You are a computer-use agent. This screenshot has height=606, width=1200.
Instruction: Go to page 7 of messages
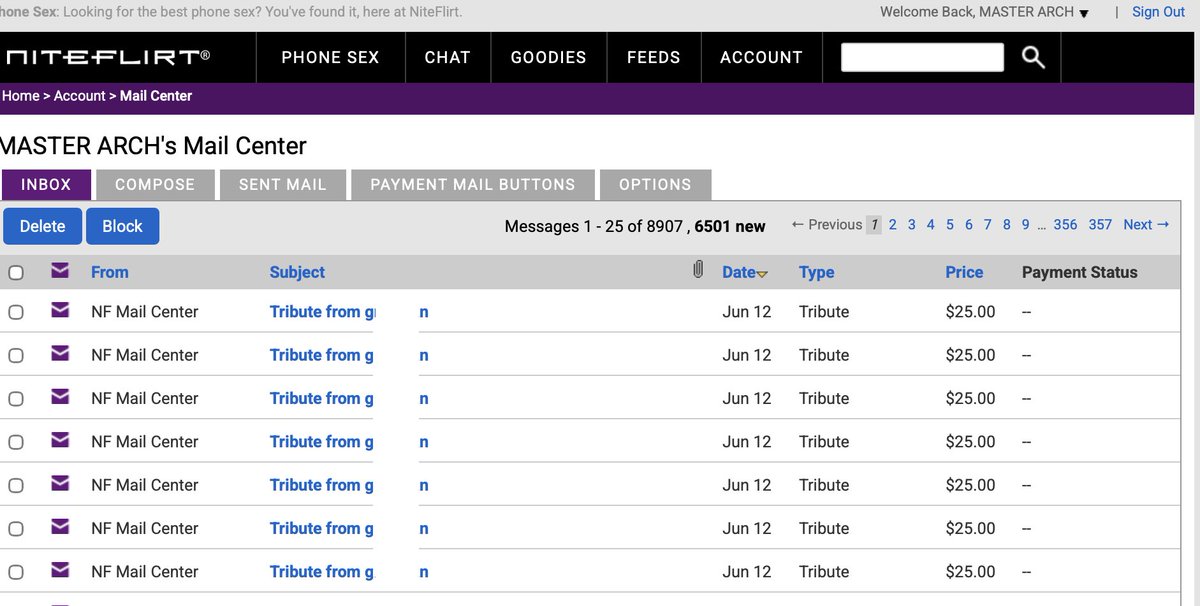(x=988, y=225)
